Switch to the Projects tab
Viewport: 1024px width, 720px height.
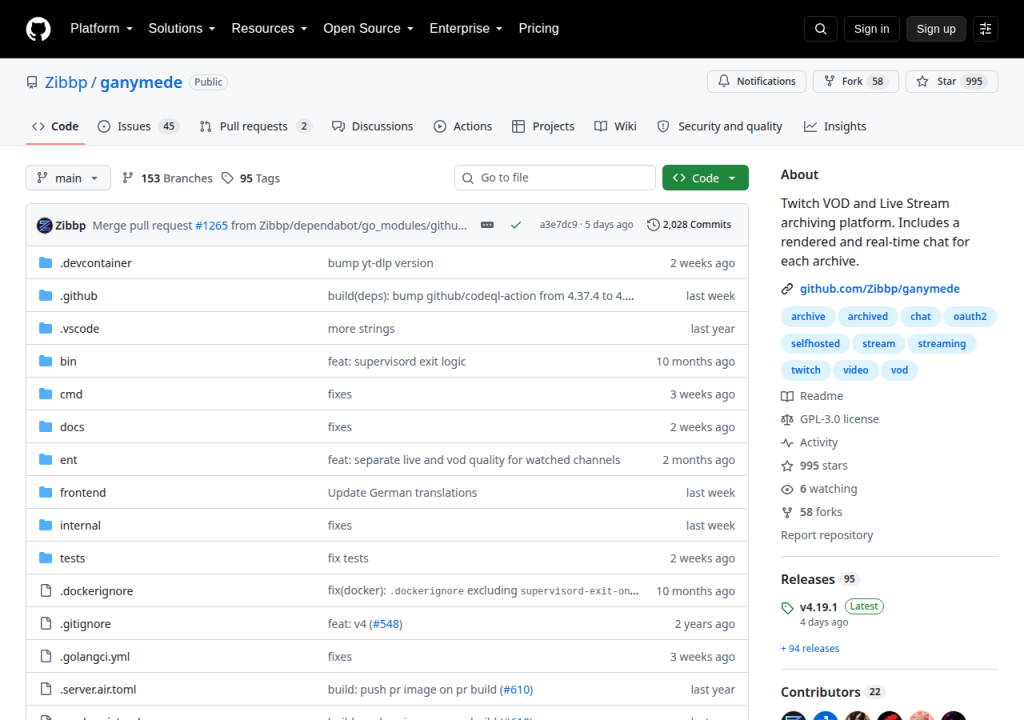pos(543,127)
